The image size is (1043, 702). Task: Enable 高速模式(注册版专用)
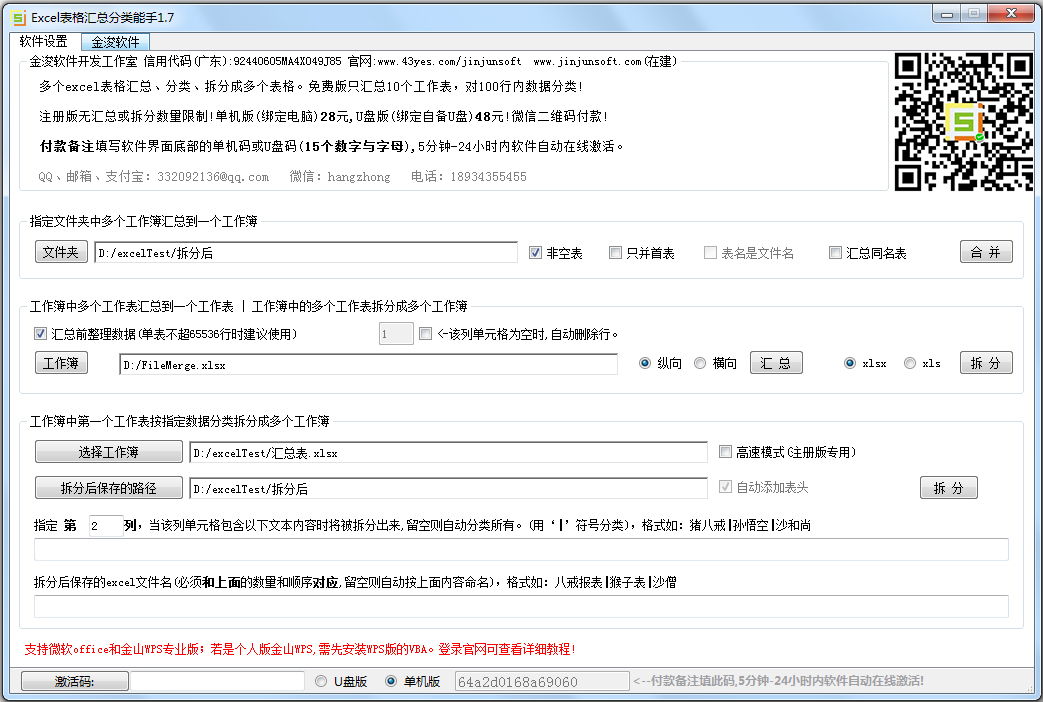tap(725, 451)
